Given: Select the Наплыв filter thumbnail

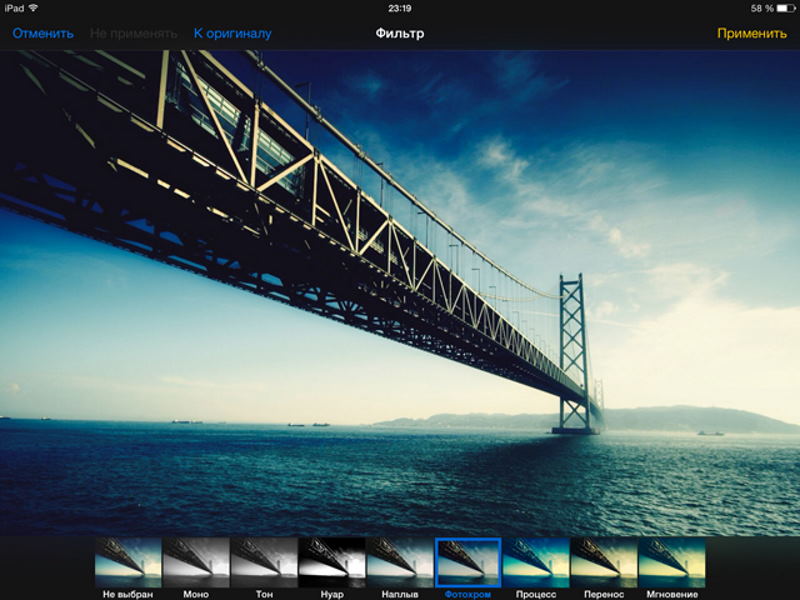Looking at the screenshot, I should [399, 562].
